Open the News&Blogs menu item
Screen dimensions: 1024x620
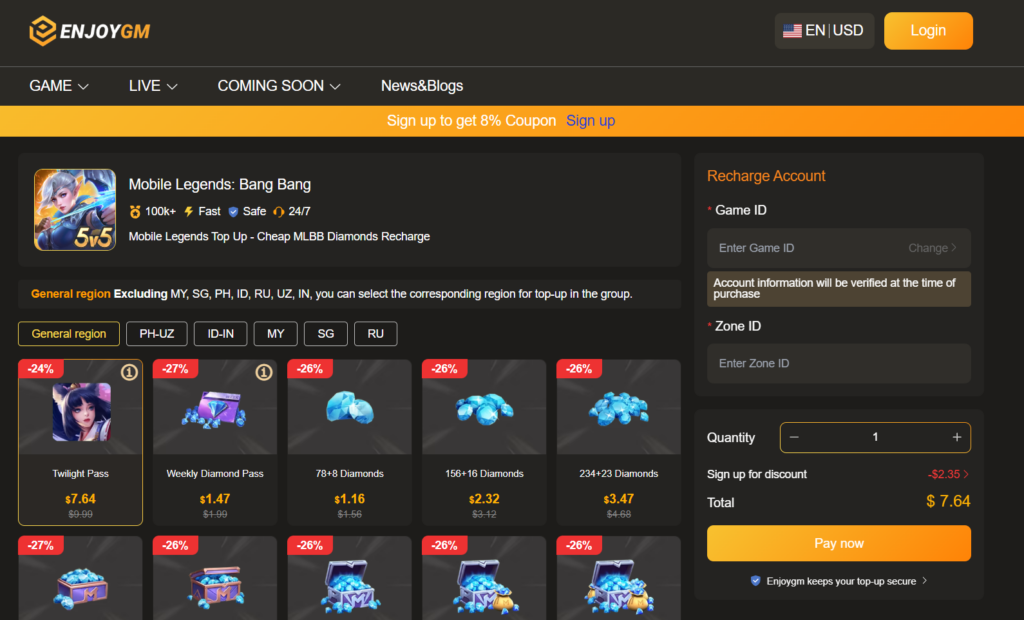point(422,86)
